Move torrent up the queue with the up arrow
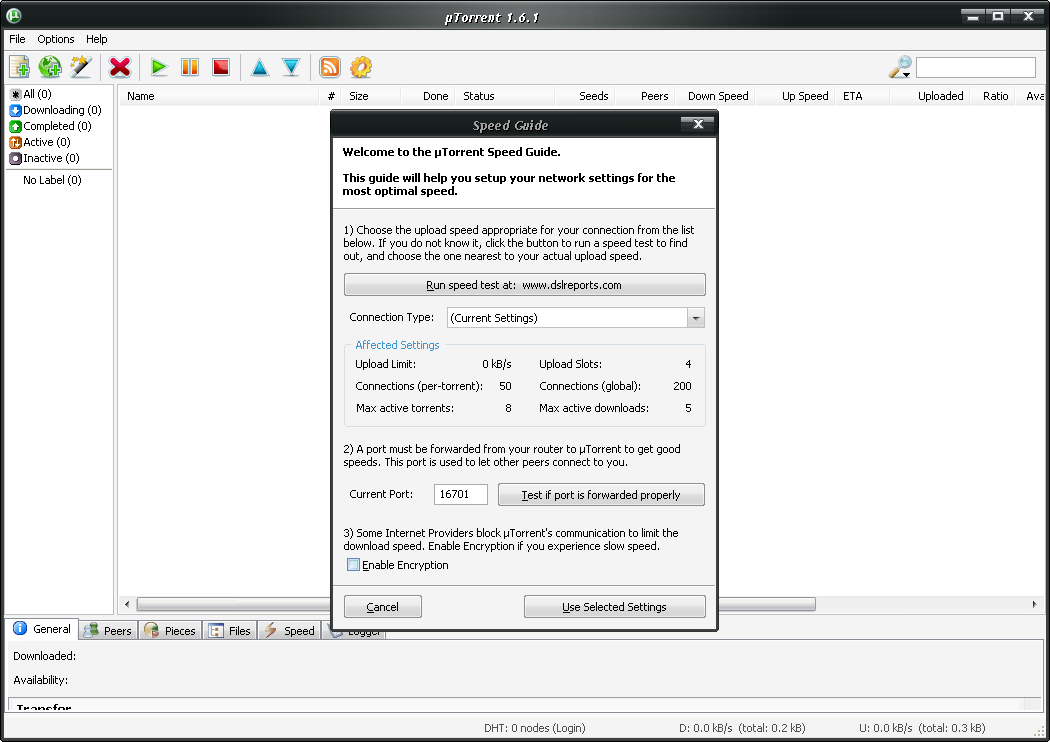1050x742 pixels. (x=260, y=67)
